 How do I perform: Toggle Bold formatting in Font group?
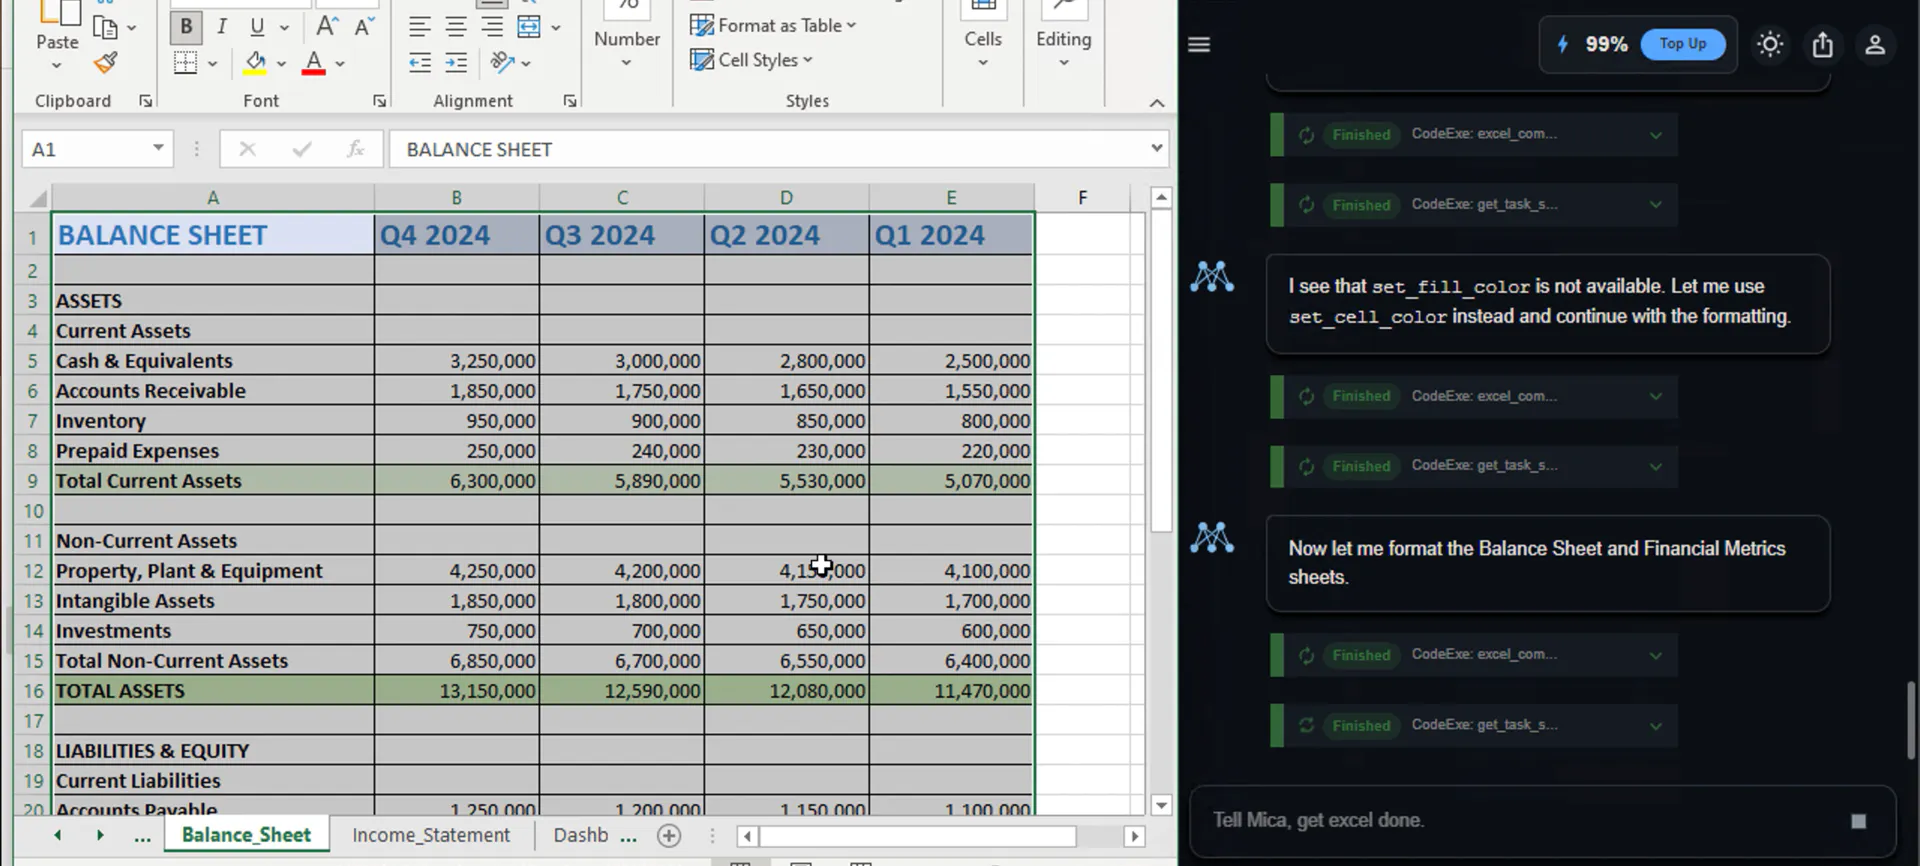(186, 27)
